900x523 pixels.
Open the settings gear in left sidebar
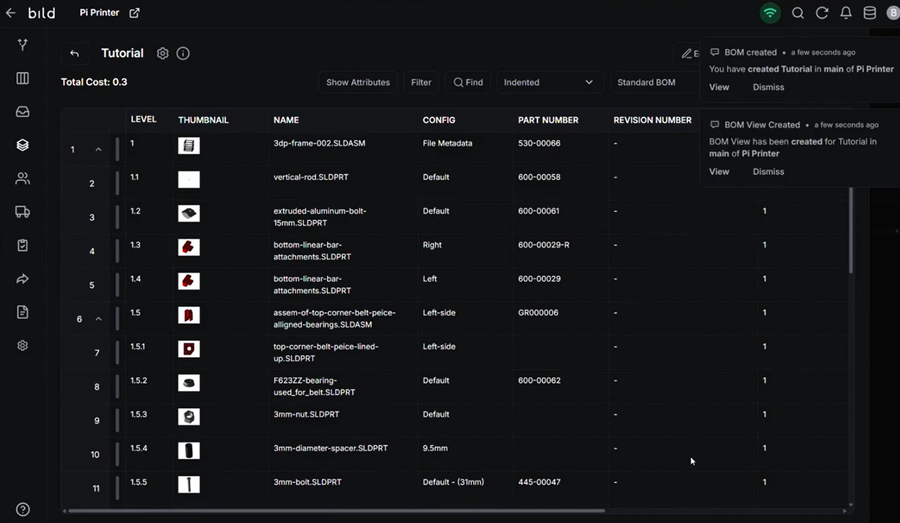pyautogui.click(x=22, y=346)
